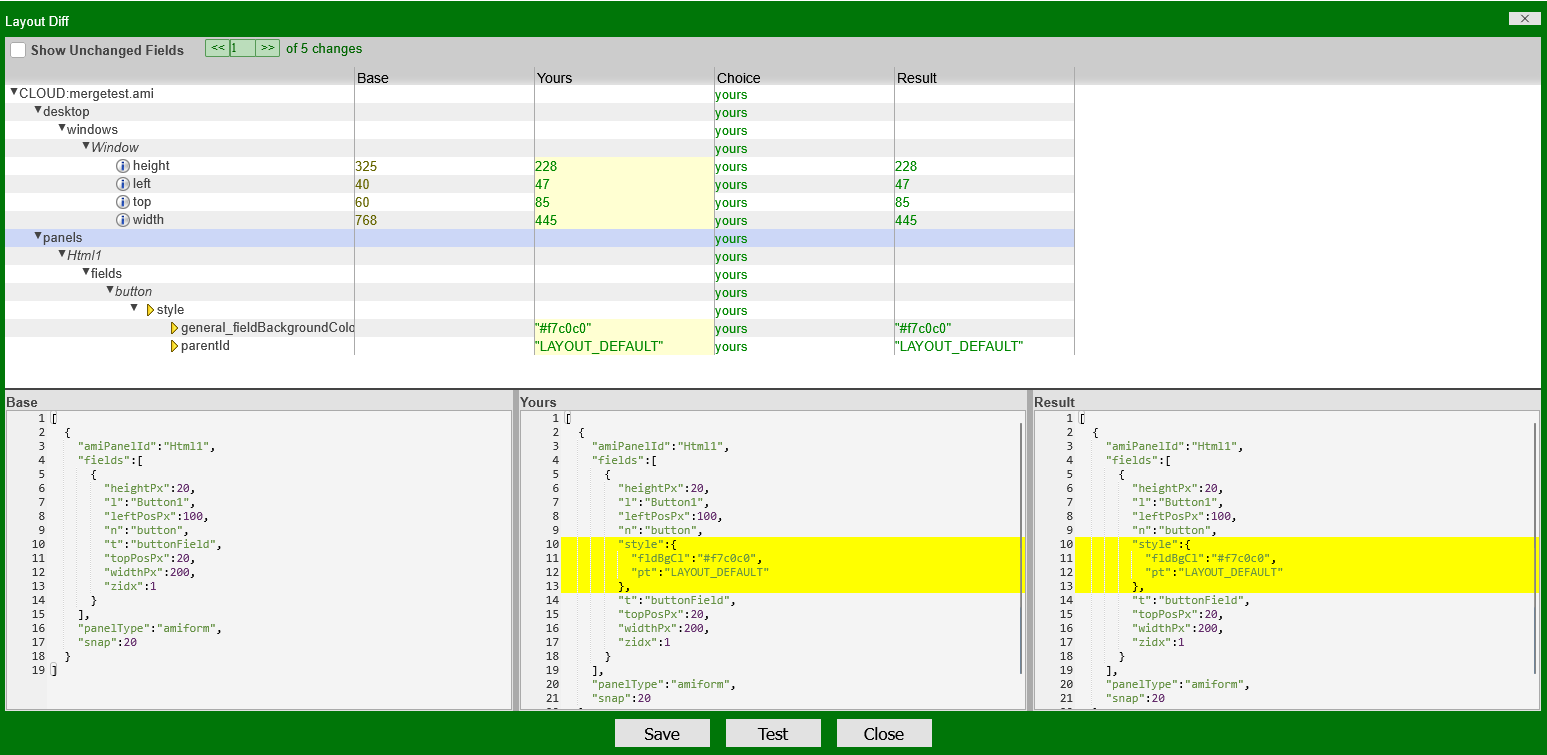The height and width of the screenshot is (755, 1547).
Task: Collapse the desktop tree node
Action: (x=38, y=110)
